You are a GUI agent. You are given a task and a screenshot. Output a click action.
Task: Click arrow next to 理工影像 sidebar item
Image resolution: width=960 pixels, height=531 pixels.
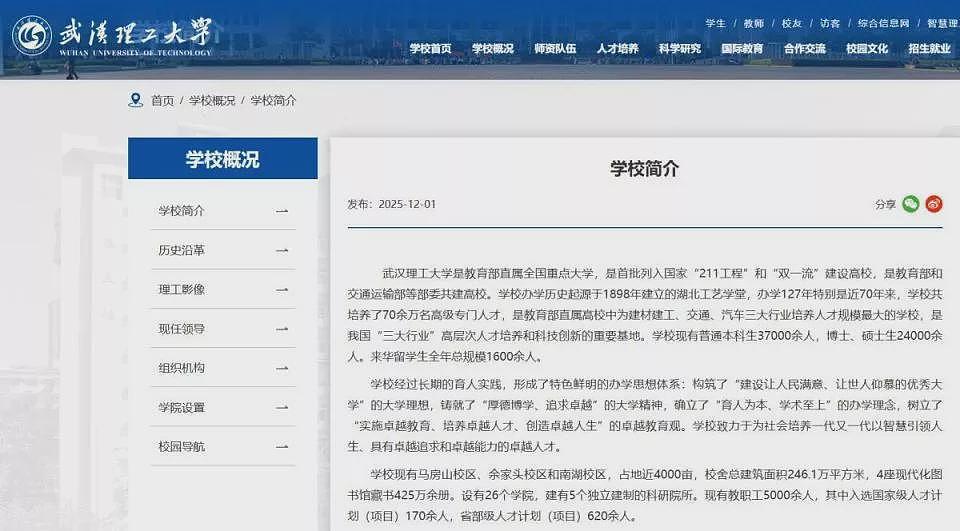pyautogui.click(x=282, y=290)
